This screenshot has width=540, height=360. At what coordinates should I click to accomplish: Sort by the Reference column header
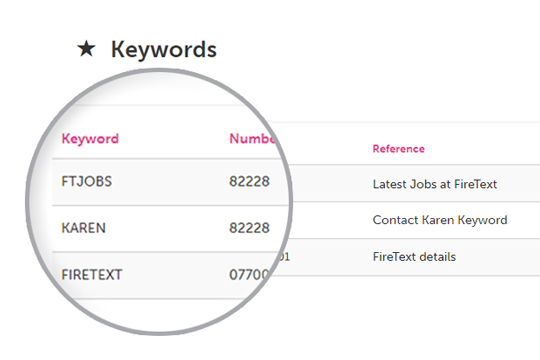coord(398,149)
